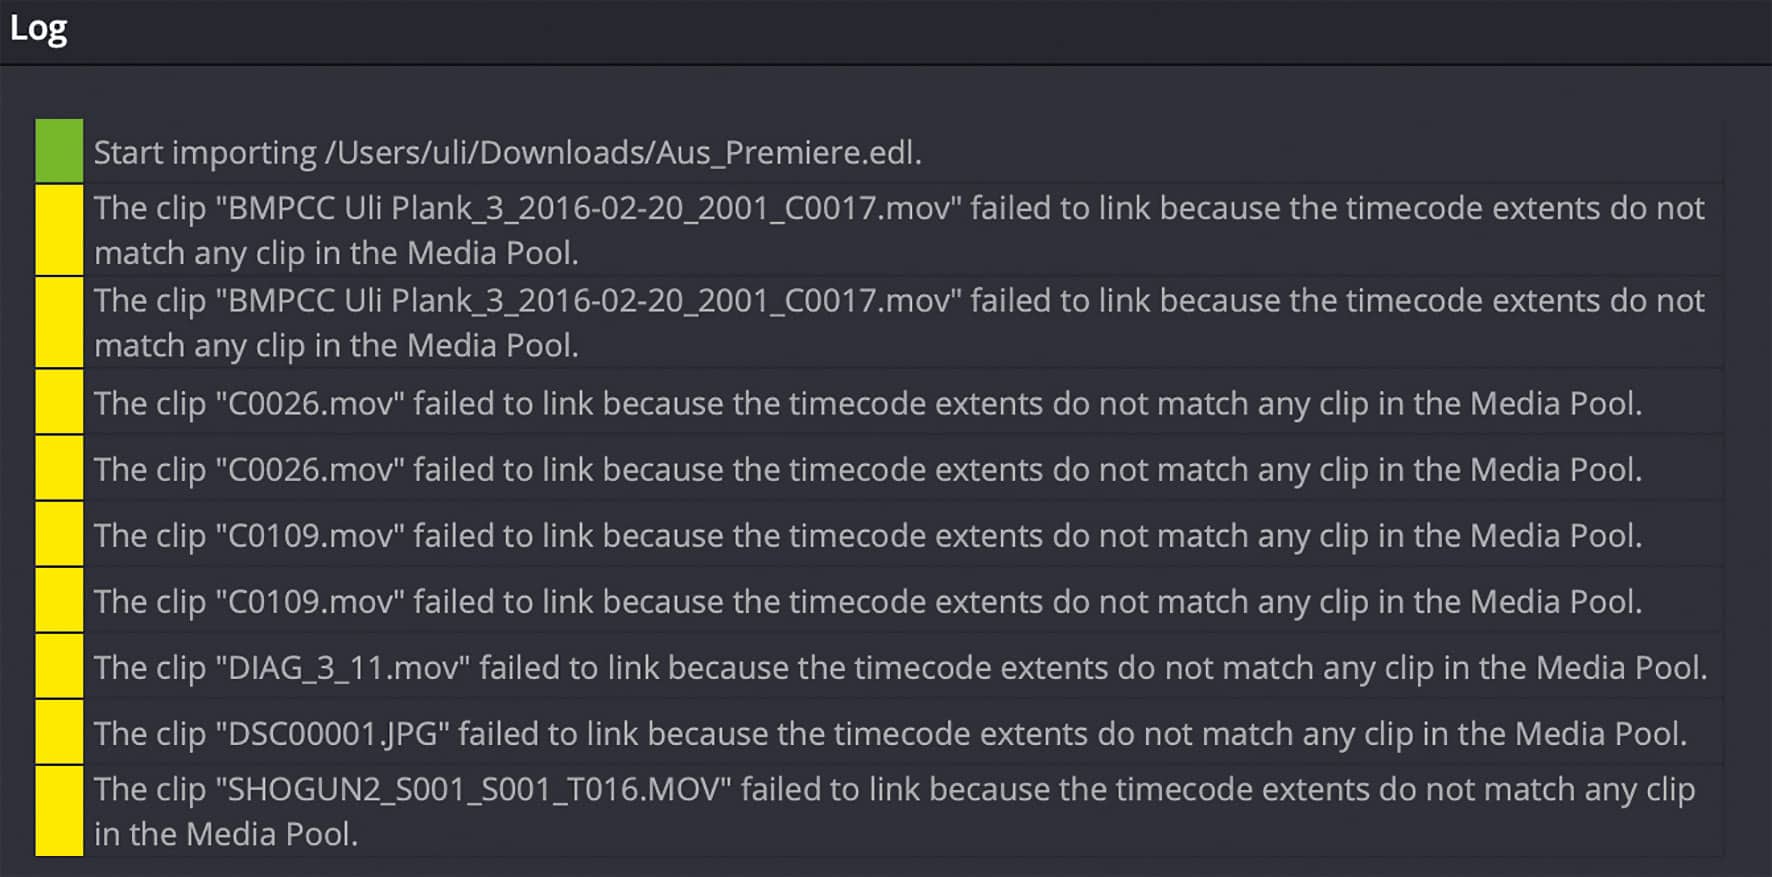The image size is (1772, 877).
Task: Select the warning indicator next to DSC00001.JPG
Action: pos(58,733)
